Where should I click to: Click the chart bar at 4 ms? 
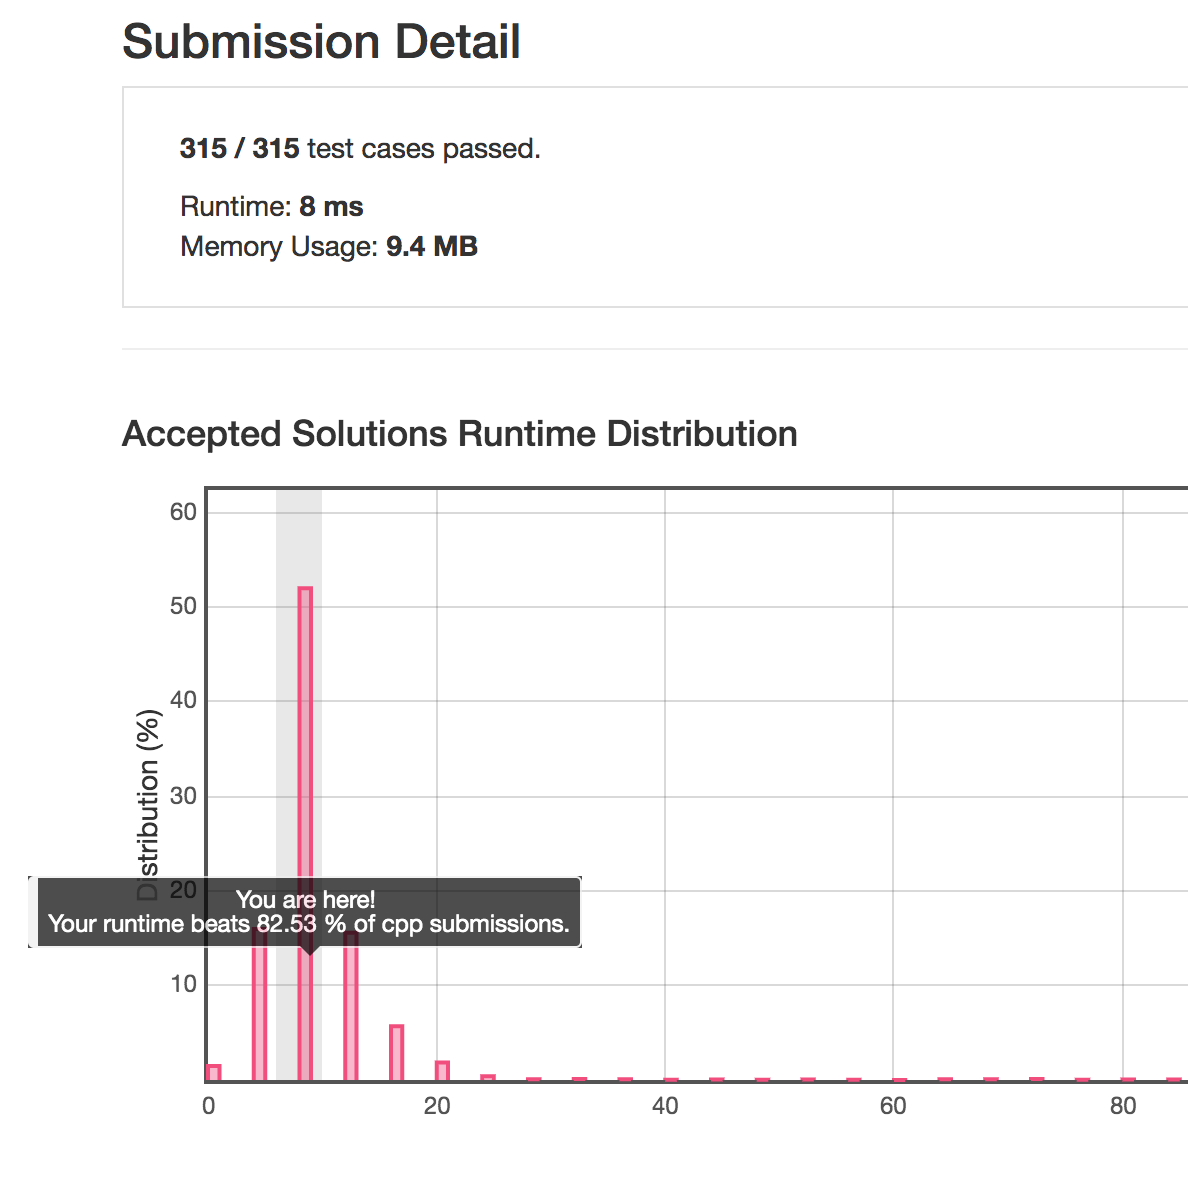(260, 1010)
